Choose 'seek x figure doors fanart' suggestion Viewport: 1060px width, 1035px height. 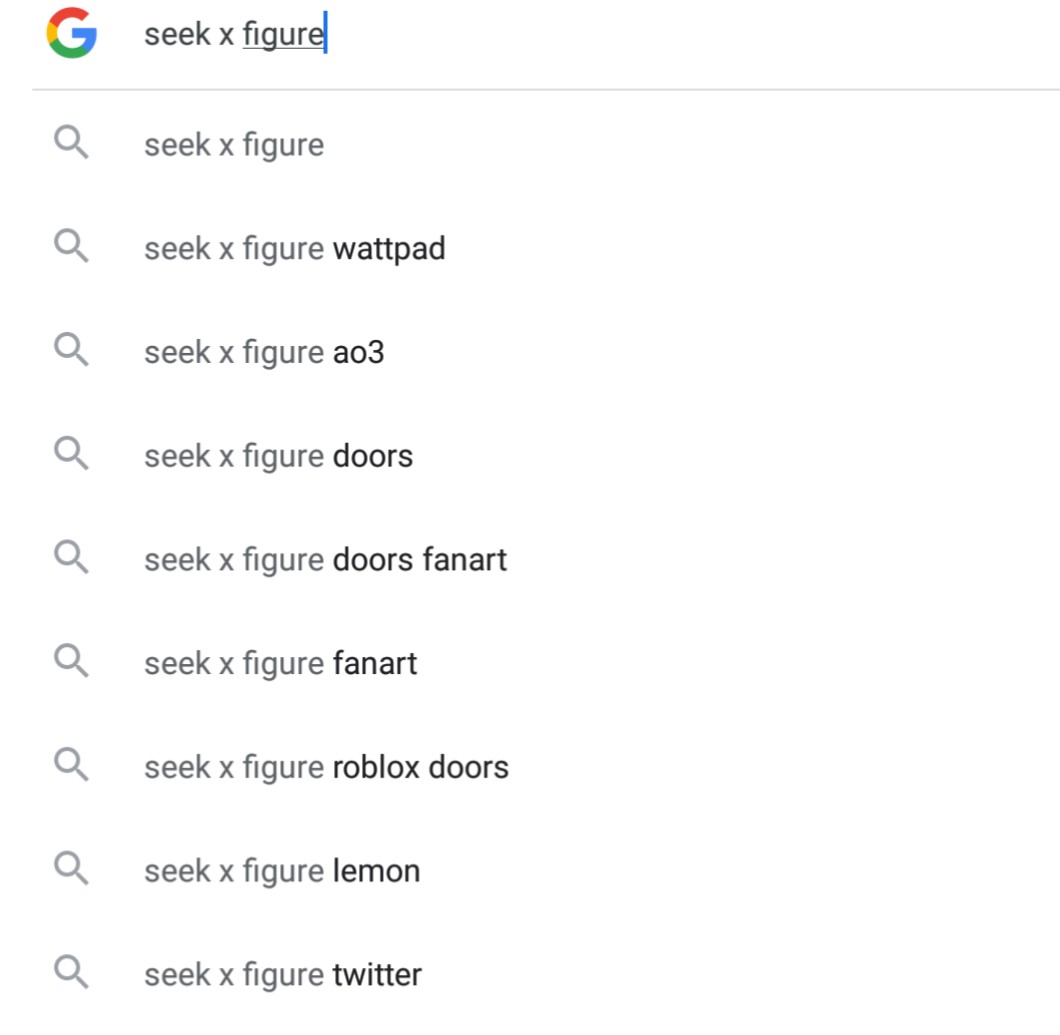pyautogui.click(x=325, y=560)
